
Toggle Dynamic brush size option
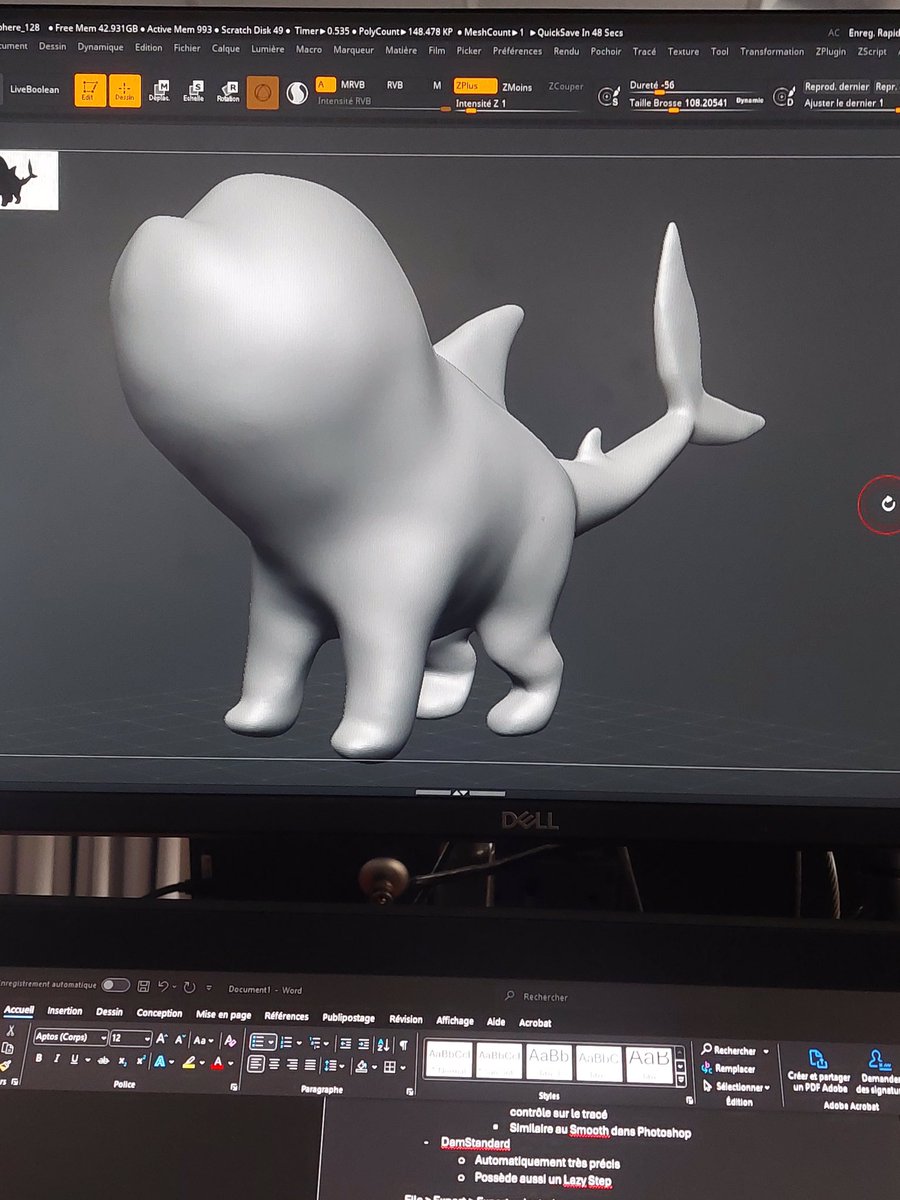748,101
